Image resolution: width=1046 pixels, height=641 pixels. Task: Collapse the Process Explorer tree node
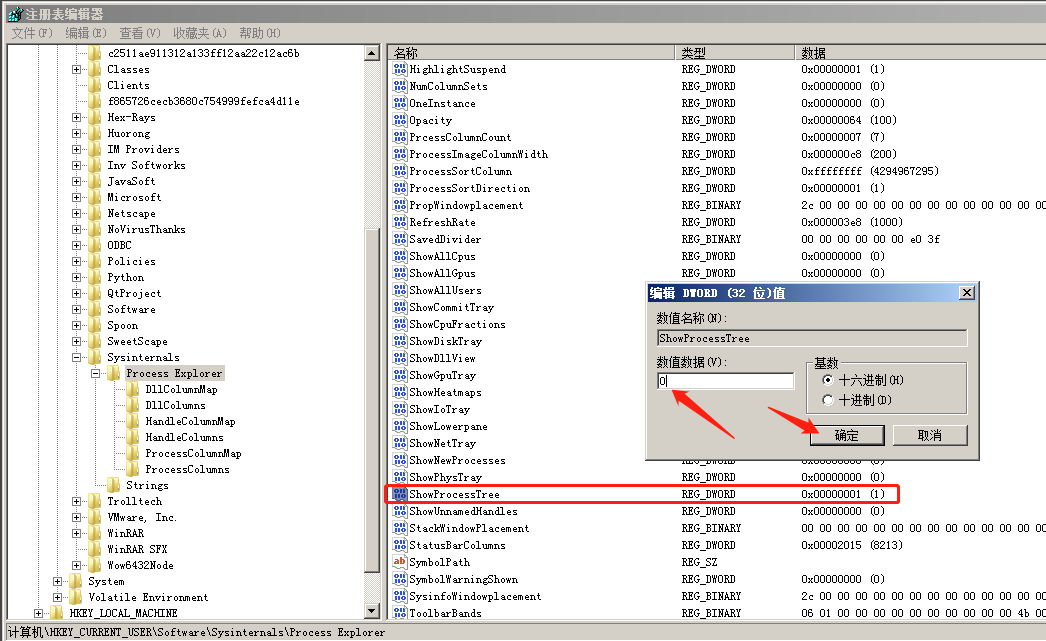[x=95, y=373]
